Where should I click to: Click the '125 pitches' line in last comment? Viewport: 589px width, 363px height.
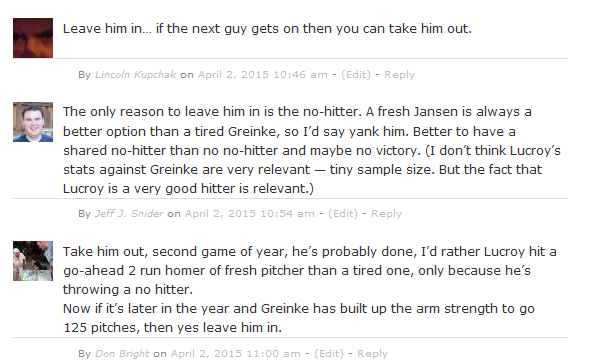click(172, 327)
